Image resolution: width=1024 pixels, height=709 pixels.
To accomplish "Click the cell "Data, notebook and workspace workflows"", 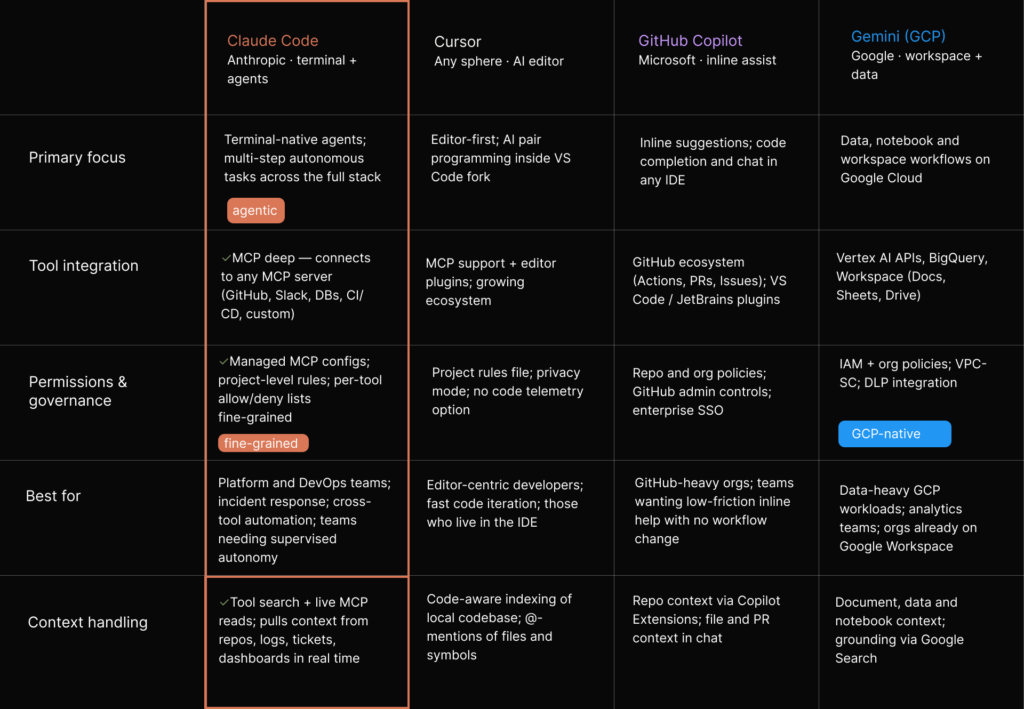I will pyautogui.click(x=915, y=159).
